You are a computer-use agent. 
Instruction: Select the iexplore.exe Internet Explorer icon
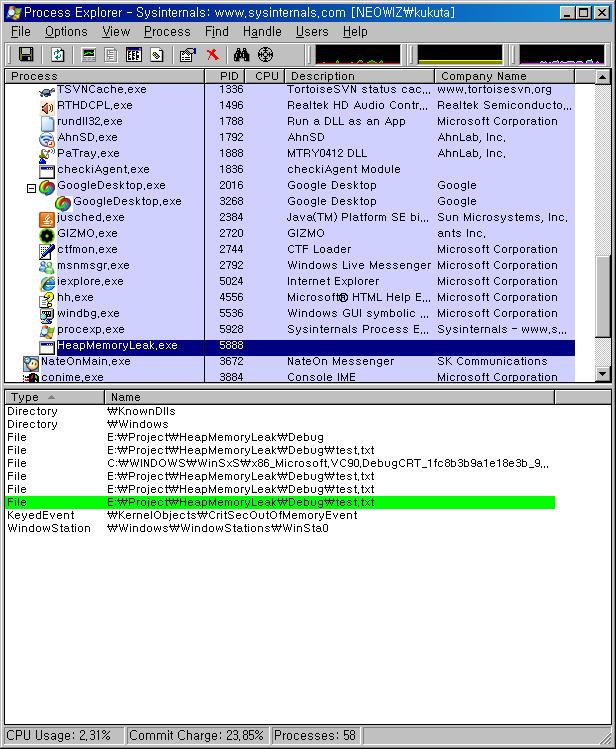[47, 283]
